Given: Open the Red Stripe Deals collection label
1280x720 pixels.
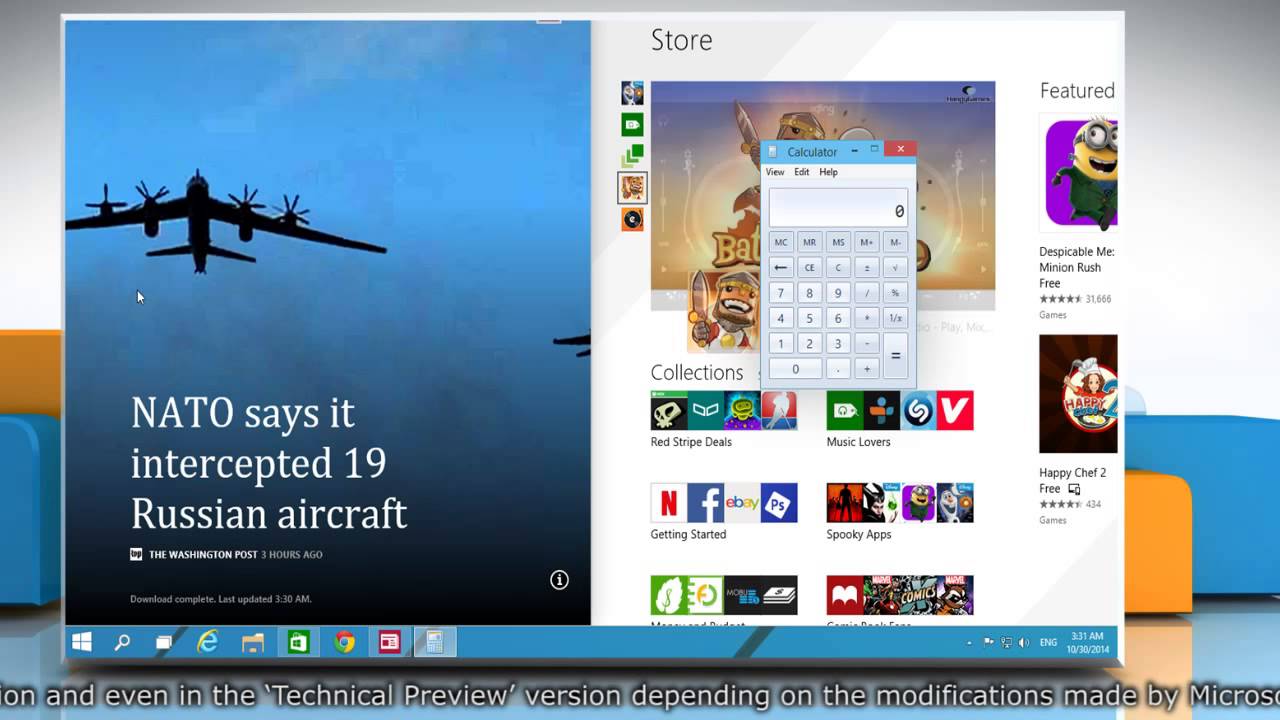Looking at the screenshot, I should click(691, 442).
